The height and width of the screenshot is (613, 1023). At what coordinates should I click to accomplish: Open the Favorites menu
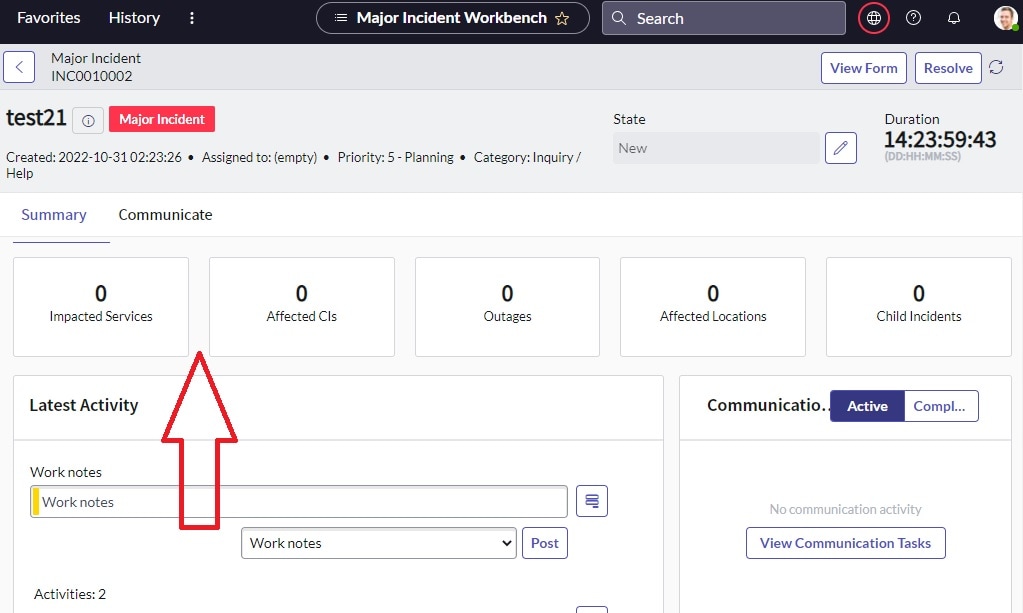(x=48, y=18)
